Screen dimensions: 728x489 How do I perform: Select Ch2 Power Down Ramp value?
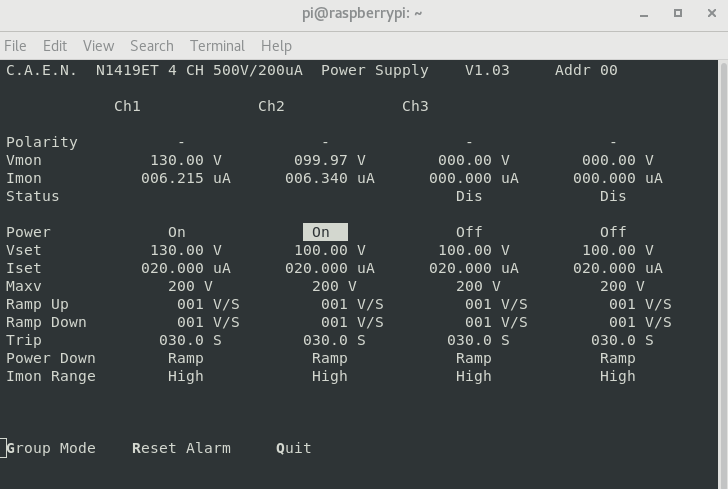pyautogui.click(x=330, y=358)
